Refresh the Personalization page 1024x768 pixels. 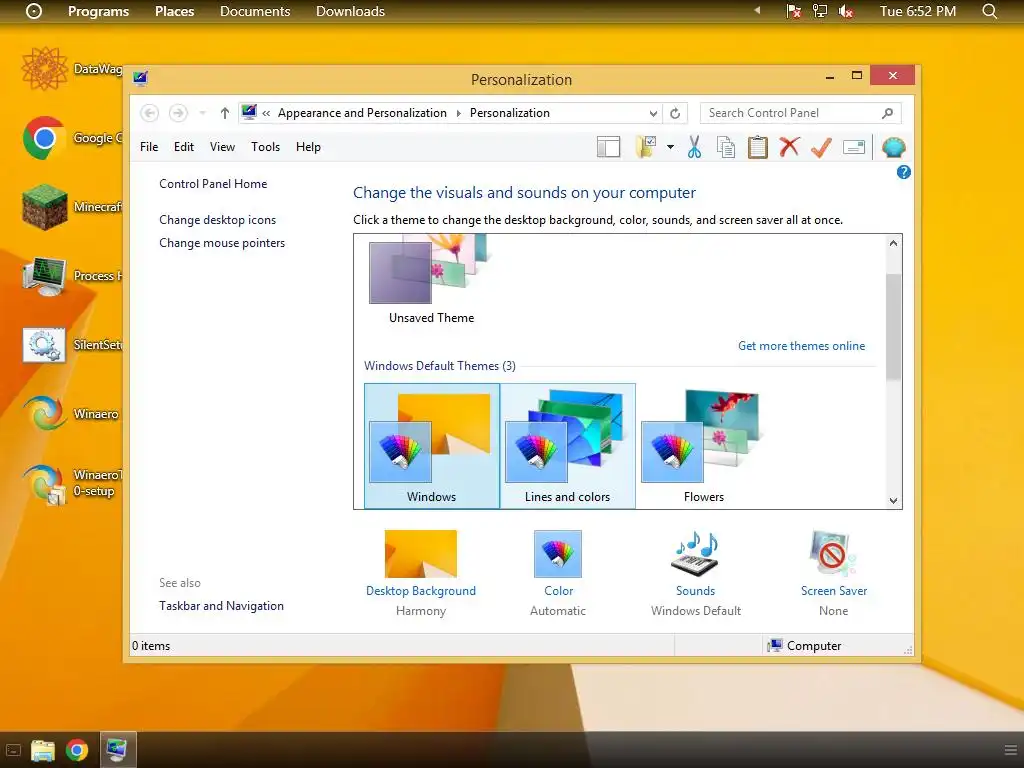pyautogui.click(x=675, y=113)
